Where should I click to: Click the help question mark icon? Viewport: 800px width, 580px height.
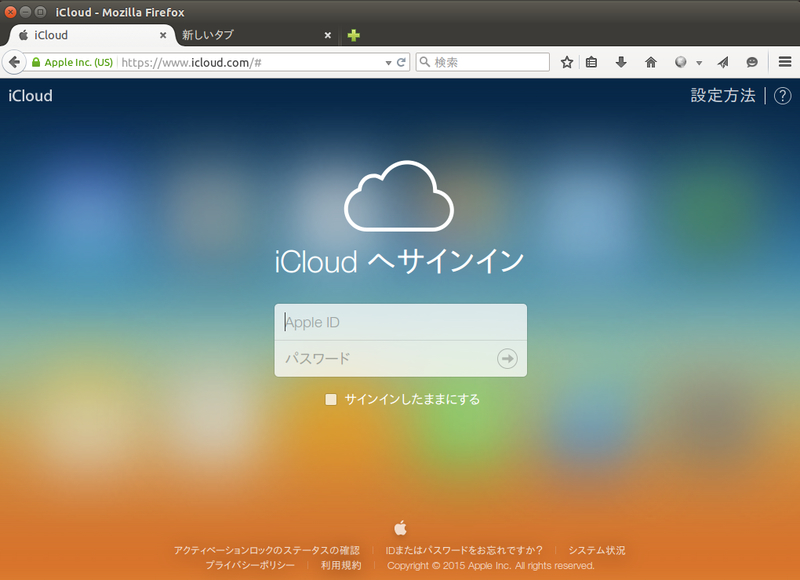783,96
